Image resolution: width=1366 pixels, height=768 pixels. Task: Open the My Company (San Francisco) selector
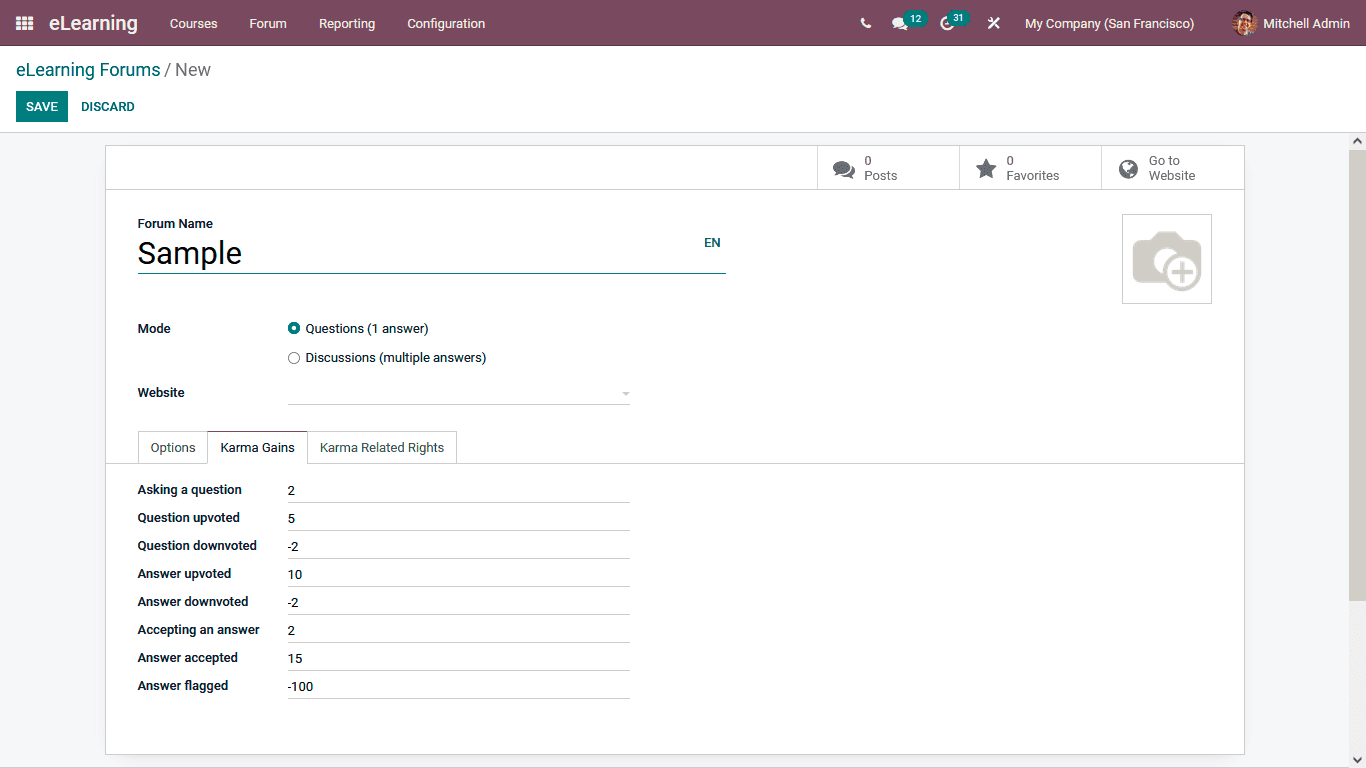coord(1108,23)
